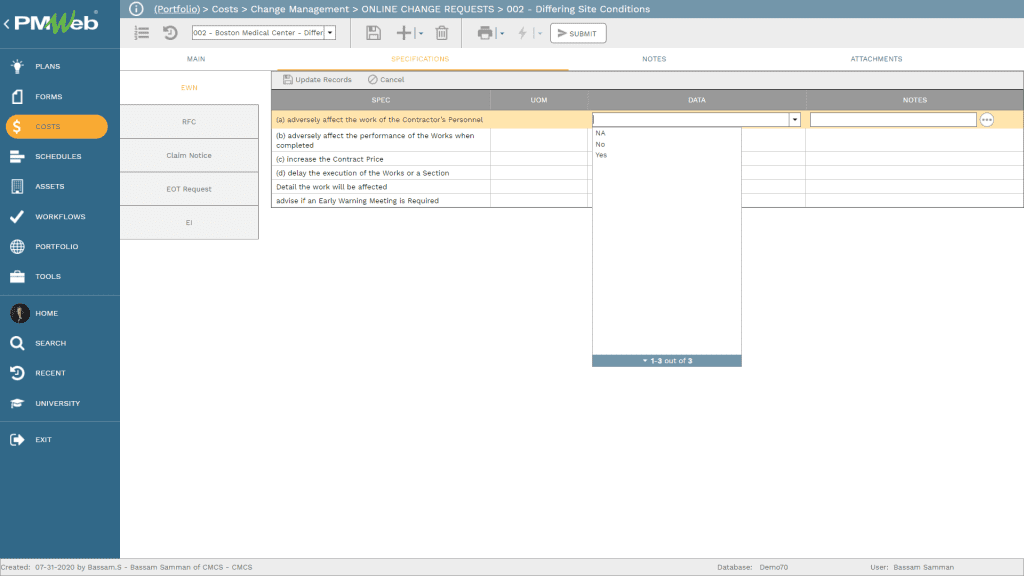Image resolution: width=1024 pixels, height=576 pixels.
Task: Select 'Yes' from the dropdown list
Action: (601, 155)
